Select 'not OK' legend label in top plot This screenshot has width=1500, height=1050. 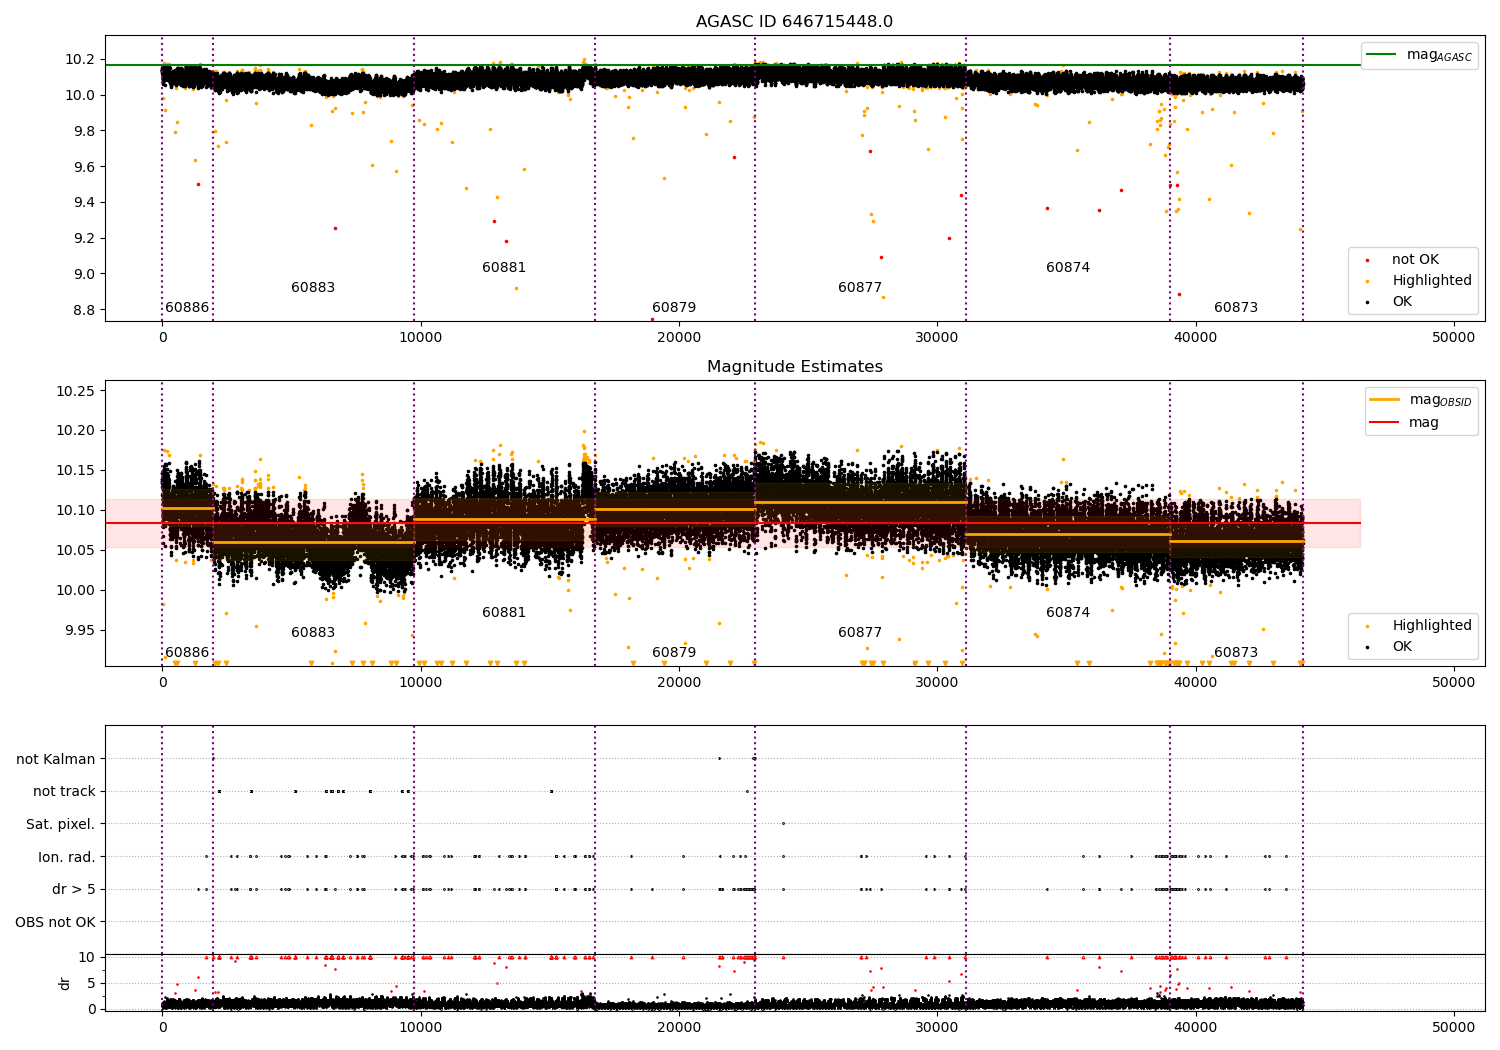pos(1415,260)
